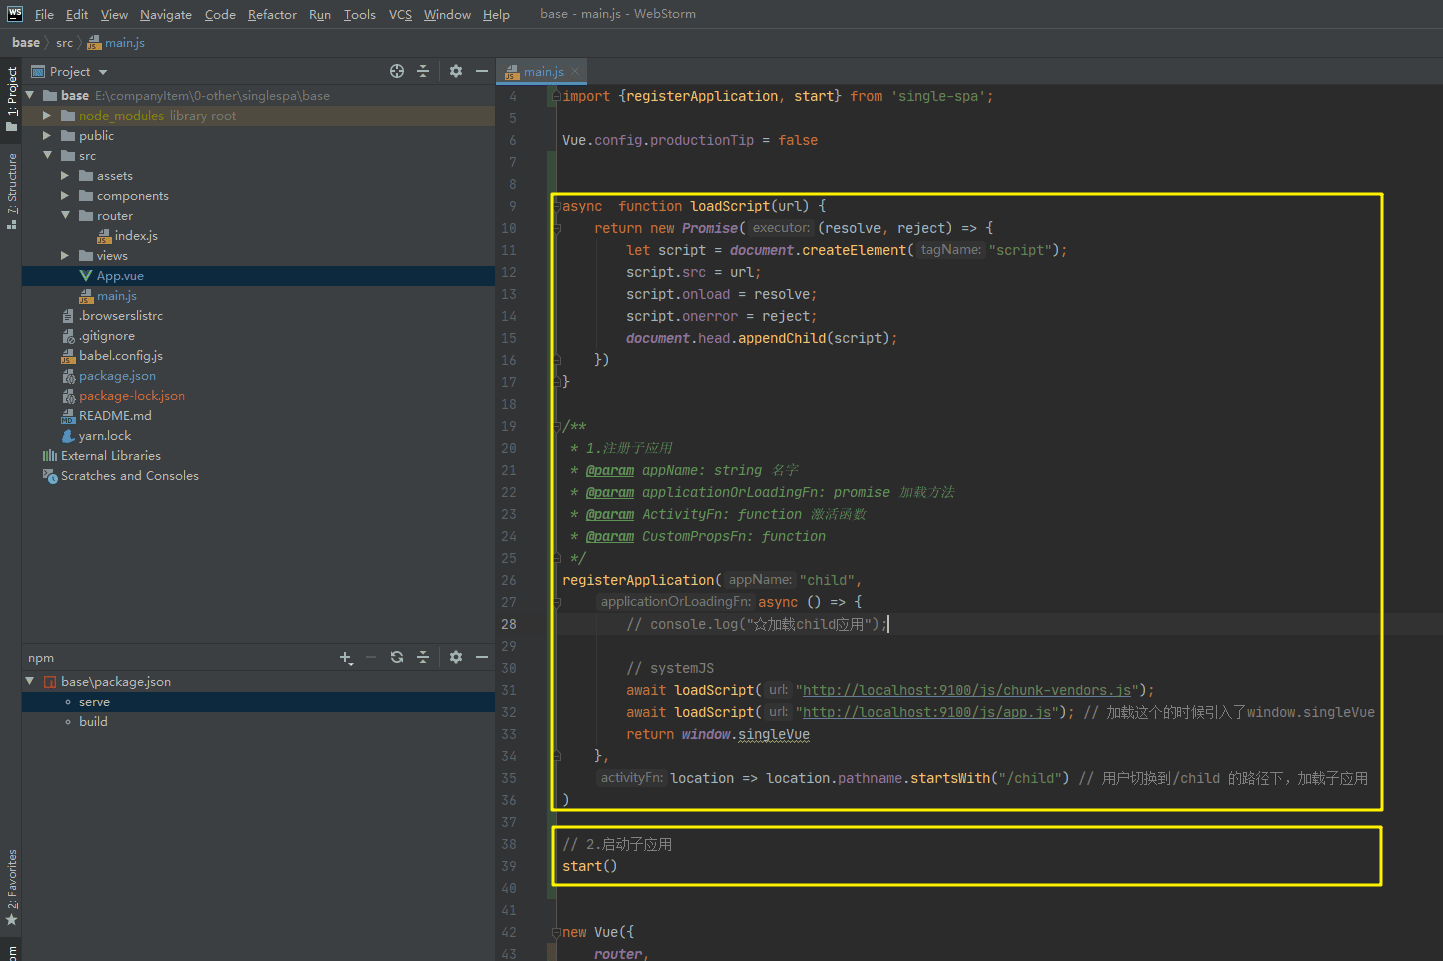Click the add plus icon in npm panel

345,657
